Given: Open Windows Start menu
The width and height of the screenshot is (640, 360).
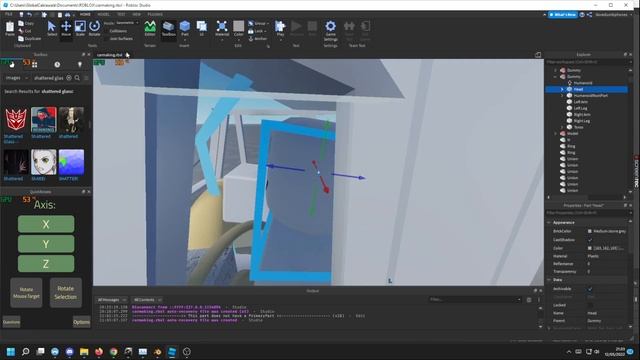Looking at the screenshot, I should pos(11,351).
